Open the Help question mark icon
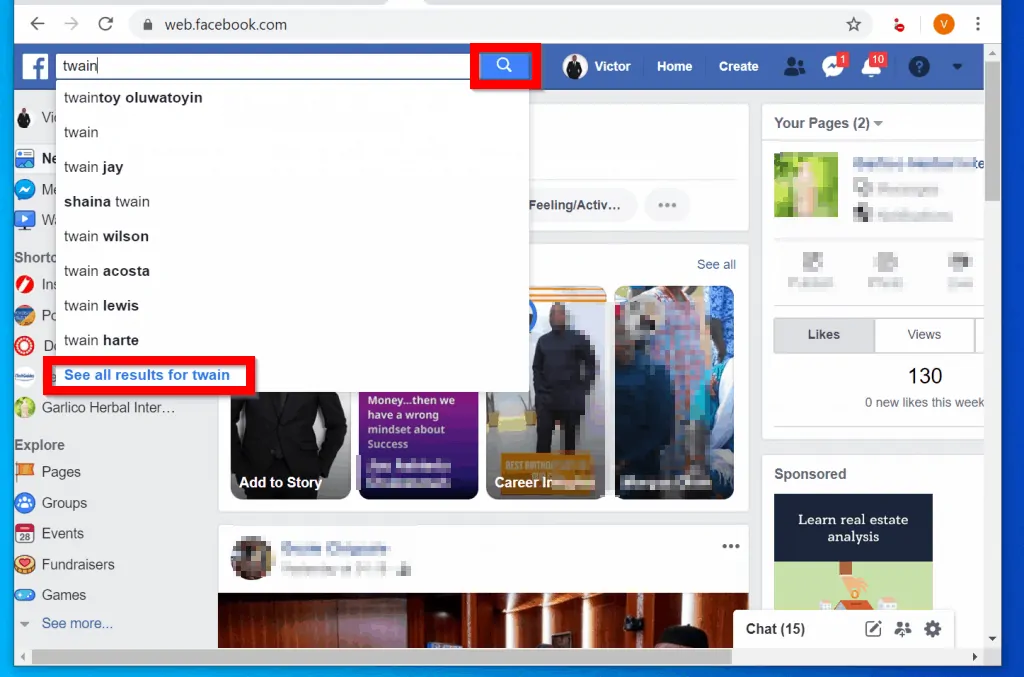This screenshot has width=1024, height=677. [917, 65]
